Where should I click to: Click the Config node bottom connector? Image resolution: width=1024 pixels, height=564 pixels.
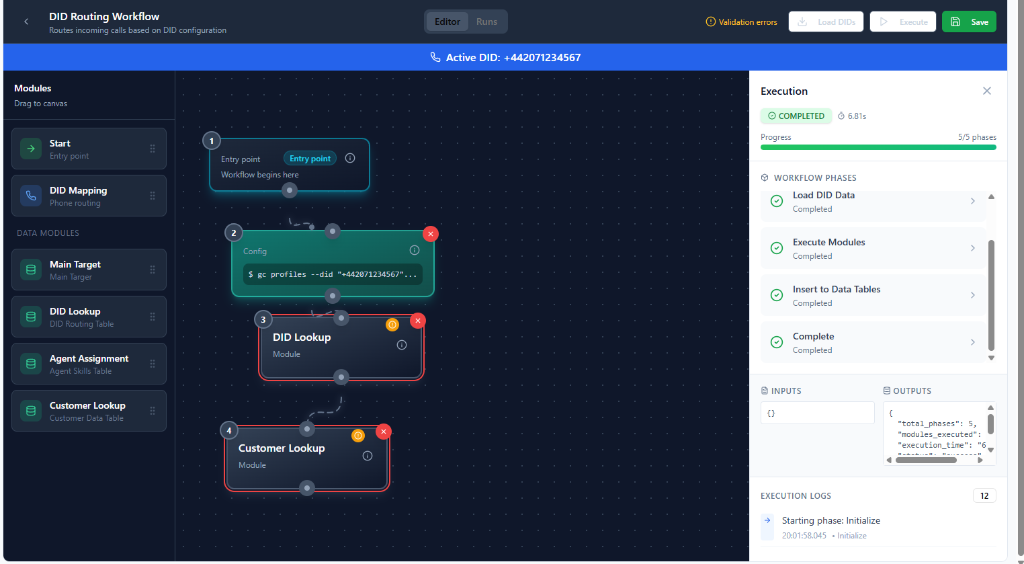[332, 296]
